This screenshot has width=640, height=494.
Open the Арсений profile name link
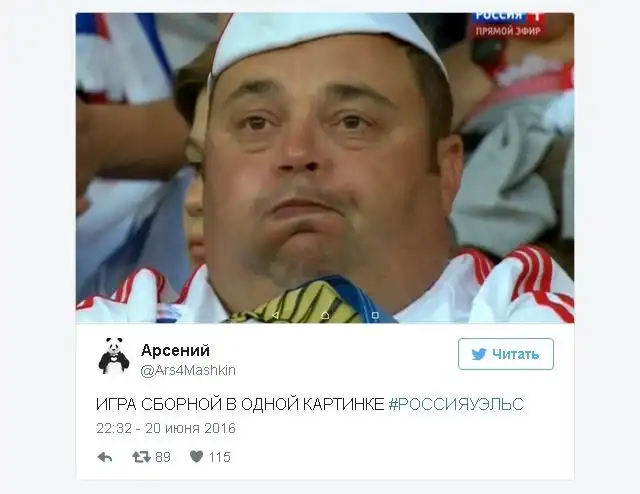175,350
